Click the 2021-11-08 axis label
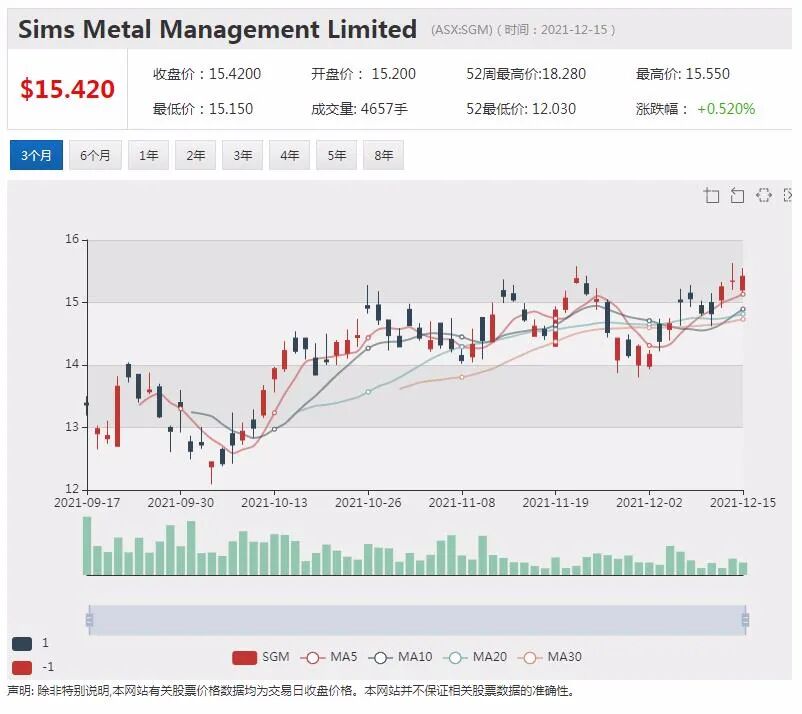Image resolution: width=802 pixels, height=714 pixels. [x=462, y=503]
